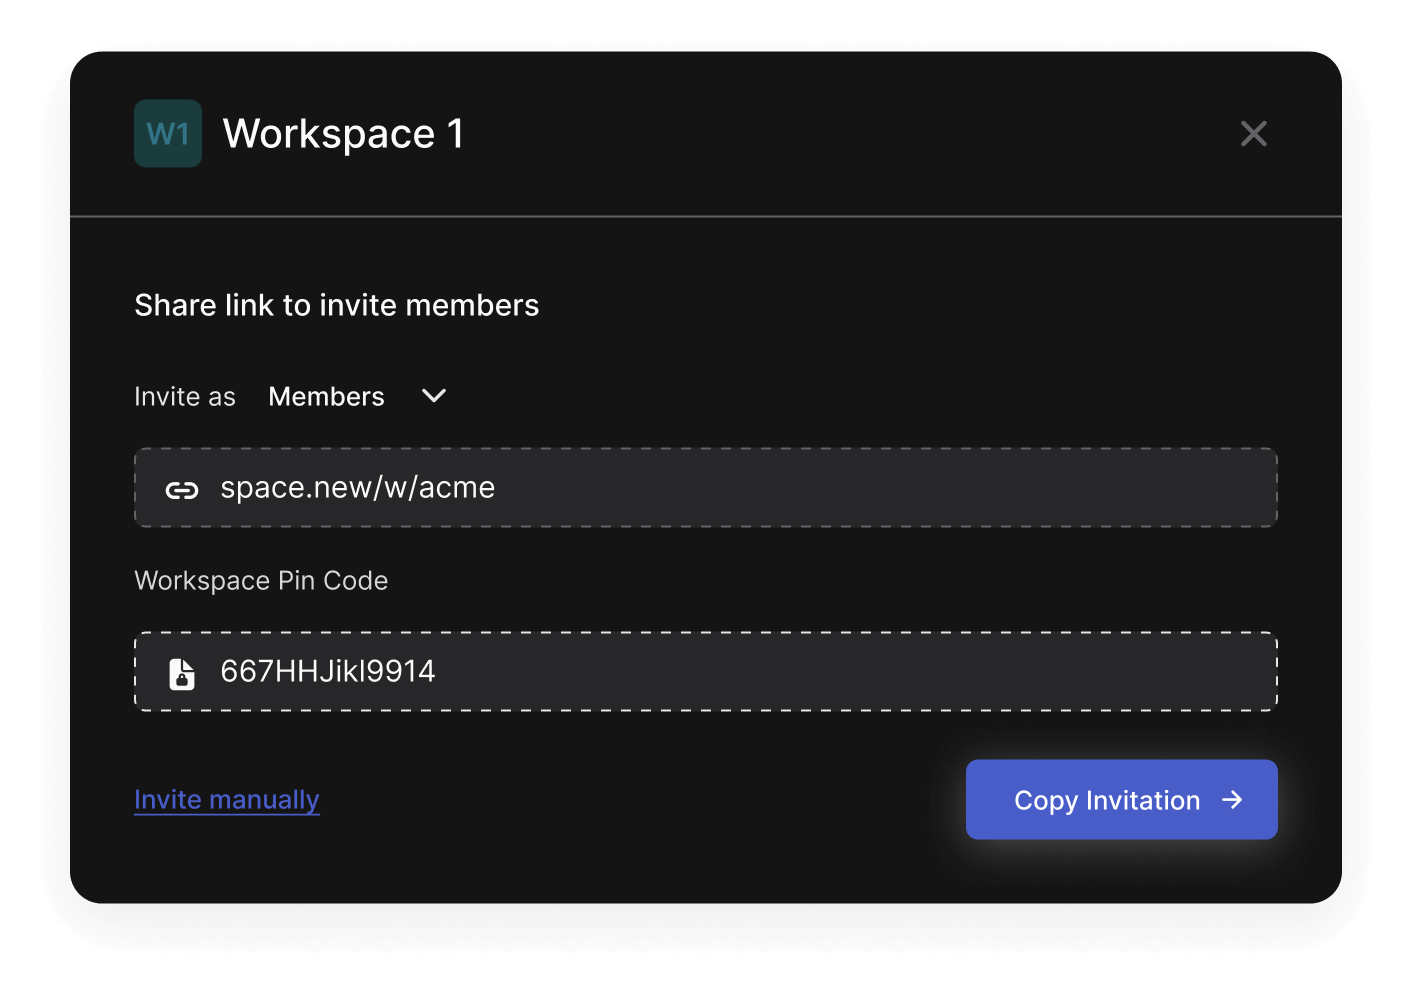Click the "Share link to invite members" heading
The height and width of the screenshot is (993, 1412).
coord(337,305)
